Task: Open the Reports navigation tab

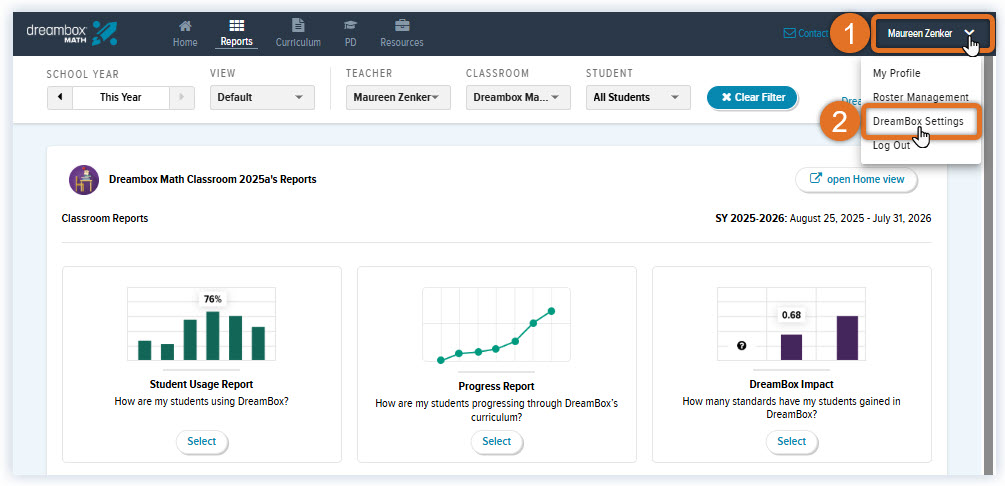Action: (x=237, y=33)
